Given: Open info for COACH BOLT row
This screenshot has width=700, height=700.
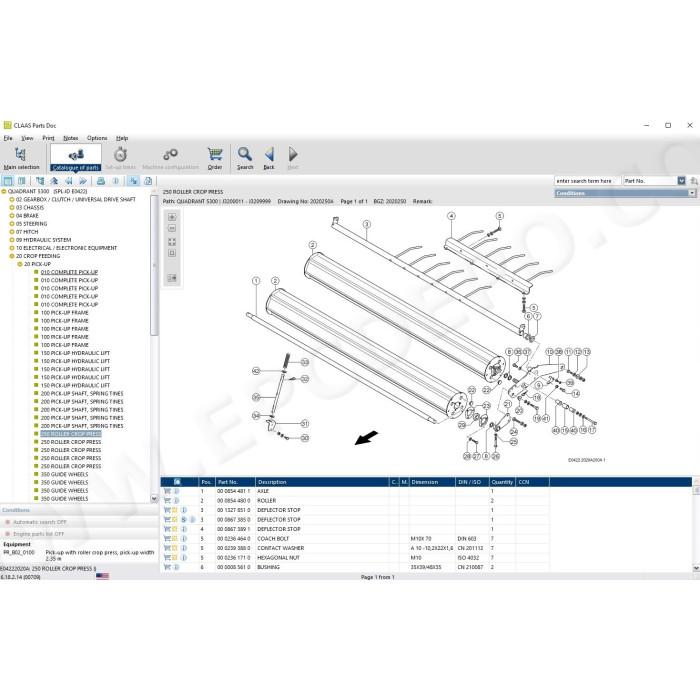Looking at the screenshot, I should point(183,538).
